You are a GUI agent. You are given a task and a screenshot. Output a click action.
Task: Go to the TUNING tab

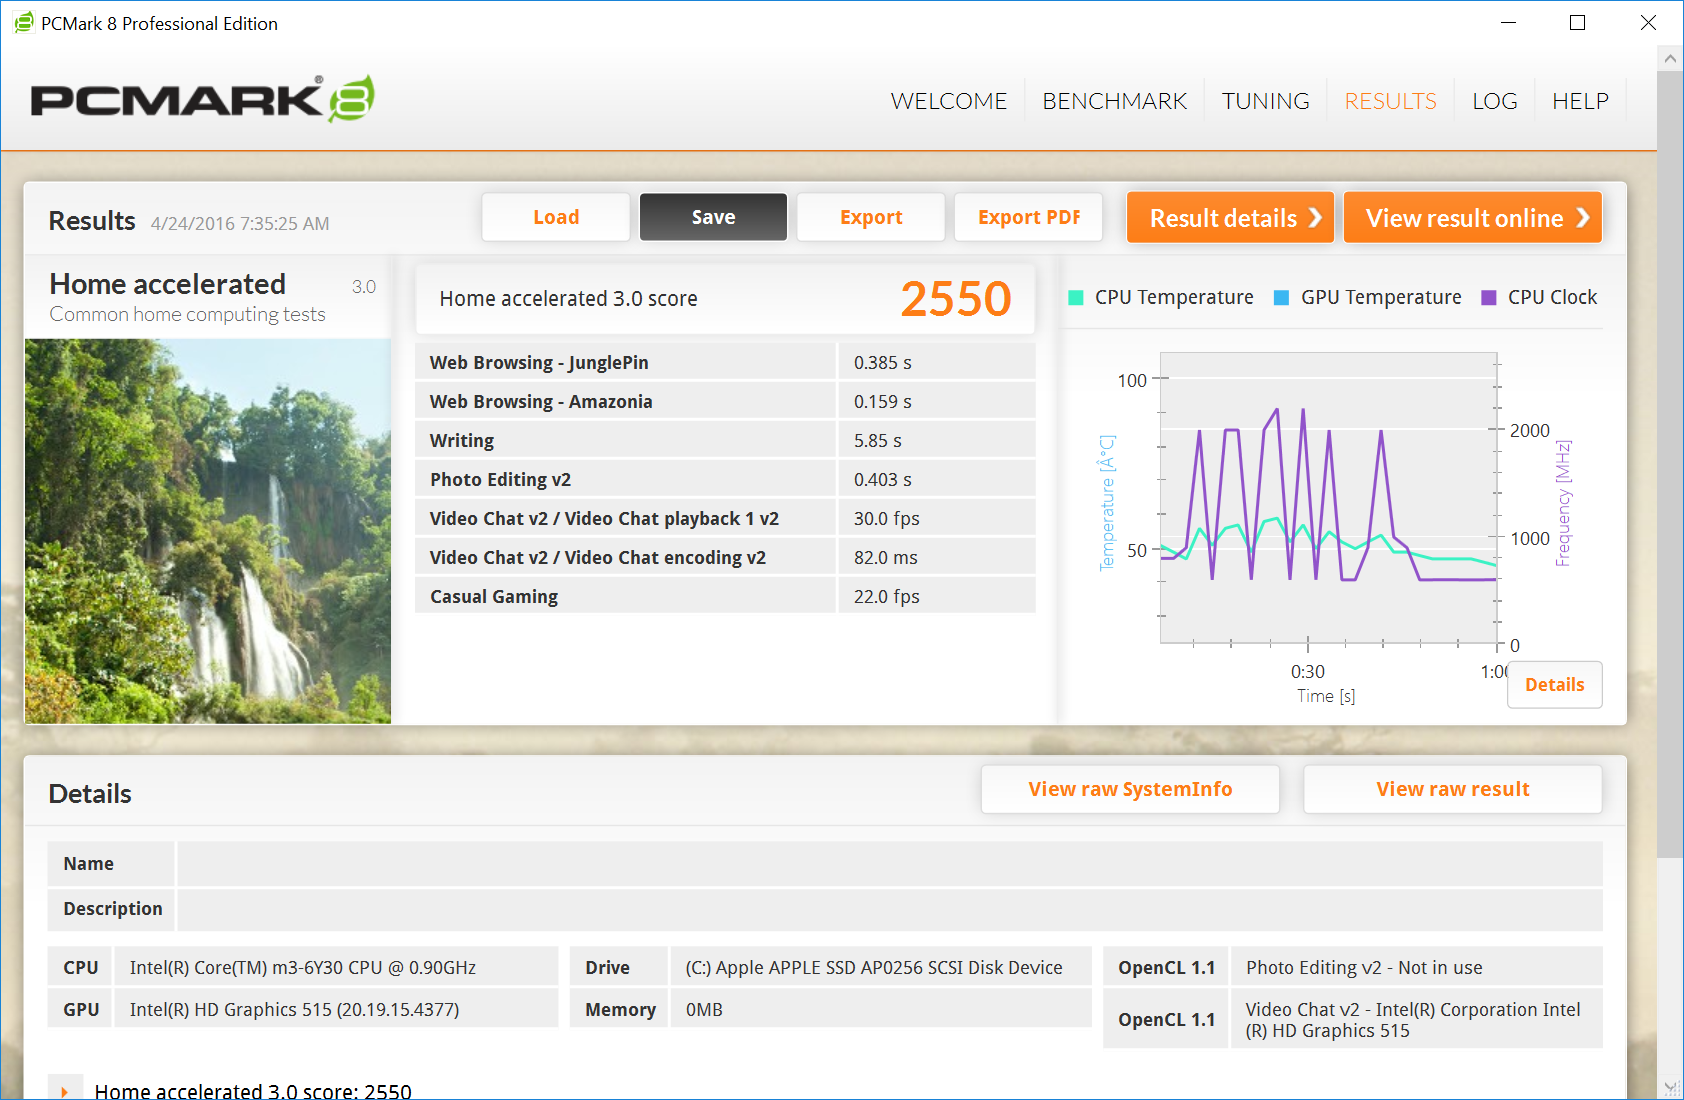[x=1266, y=101]
